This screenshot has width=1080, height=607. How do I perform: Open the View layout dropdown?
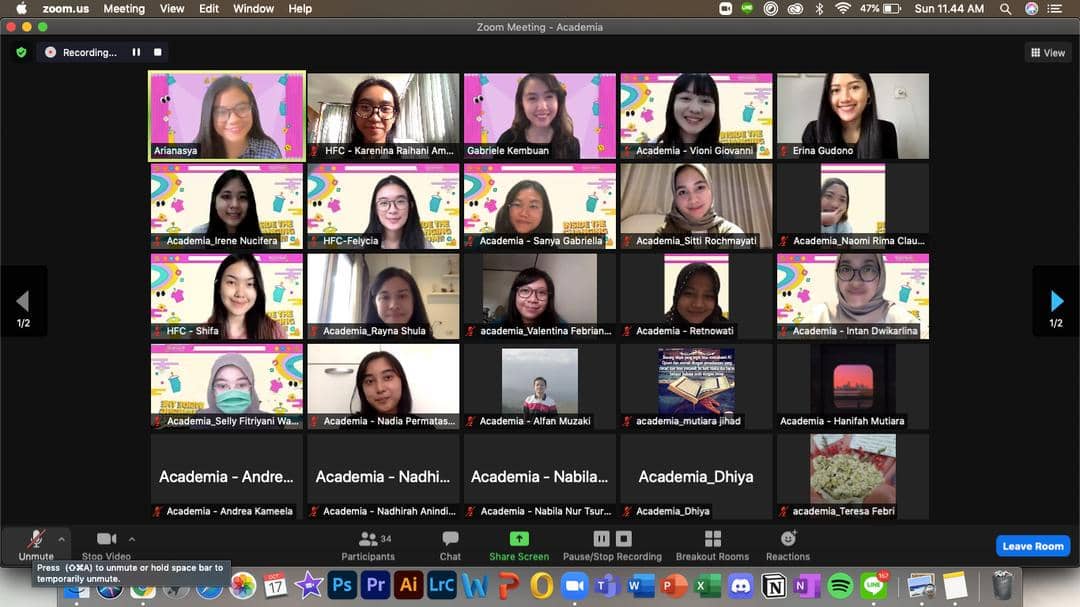1047,52
